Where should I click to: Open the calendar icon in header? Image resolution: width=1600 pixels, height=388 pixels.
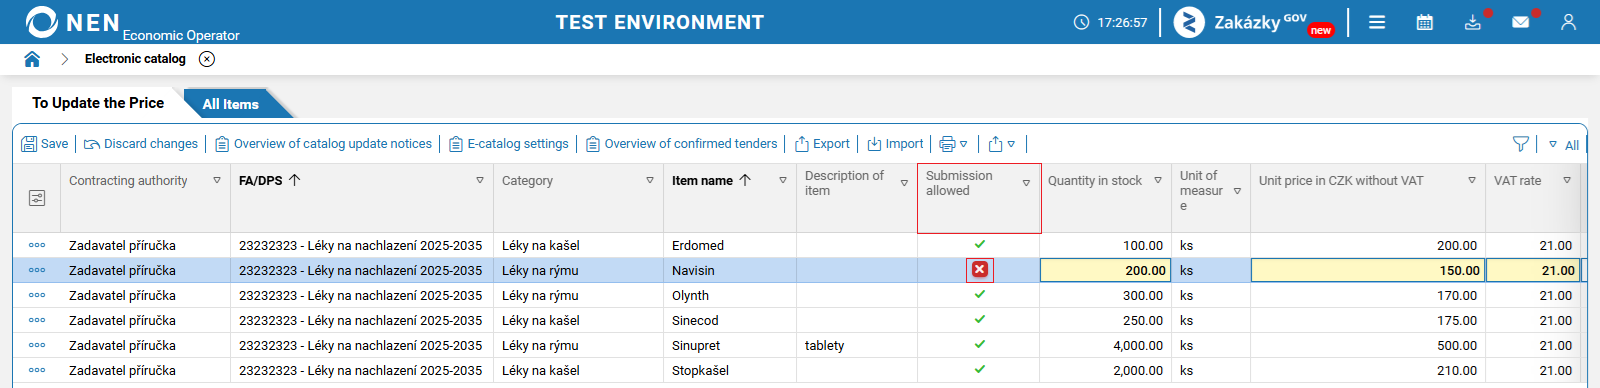1425,22
